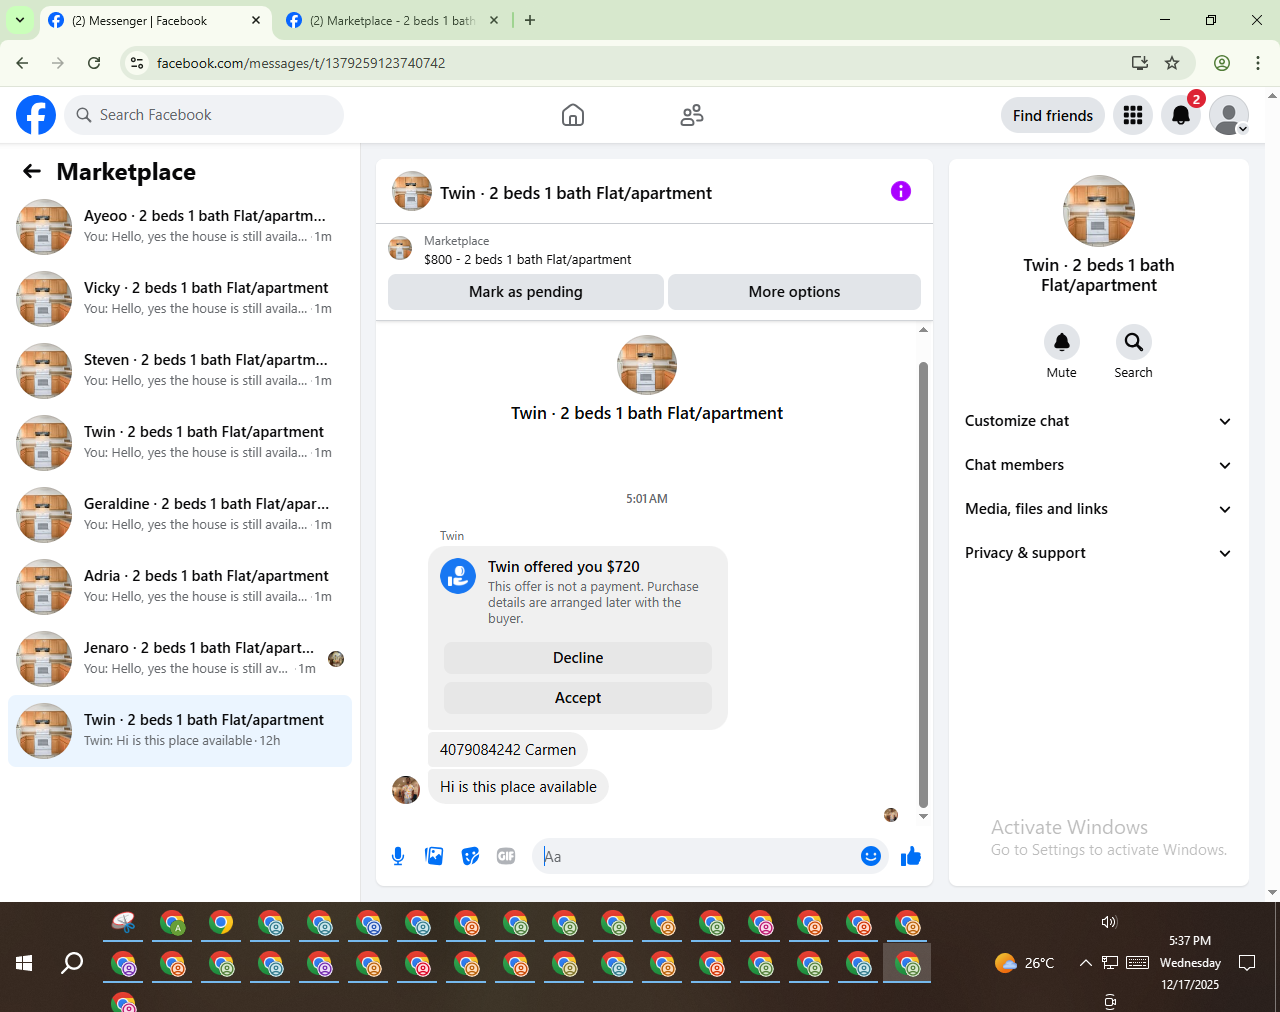The image size is (1280, 1012).
Task: Record a voice clip with microphone icon
Action: click(x=398, y=856)
